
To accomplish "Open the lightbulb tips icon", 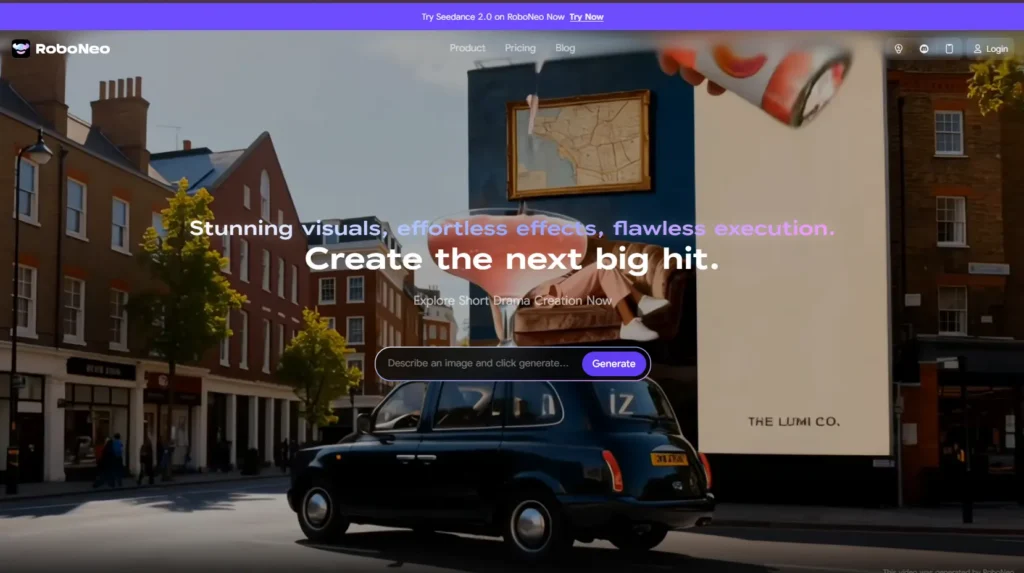I will [x=899, y=48].
